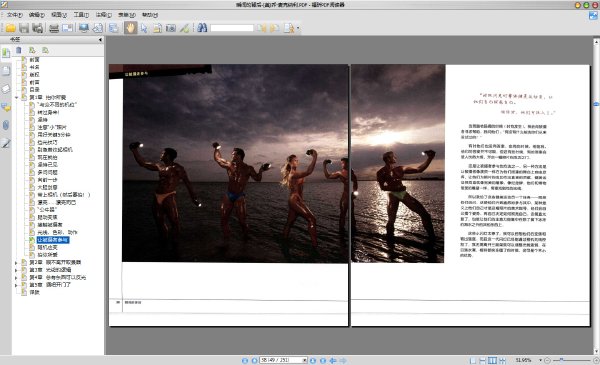Go forward to next view arrow
Viewport: 600px width, 365px height.
coord(343,360)
